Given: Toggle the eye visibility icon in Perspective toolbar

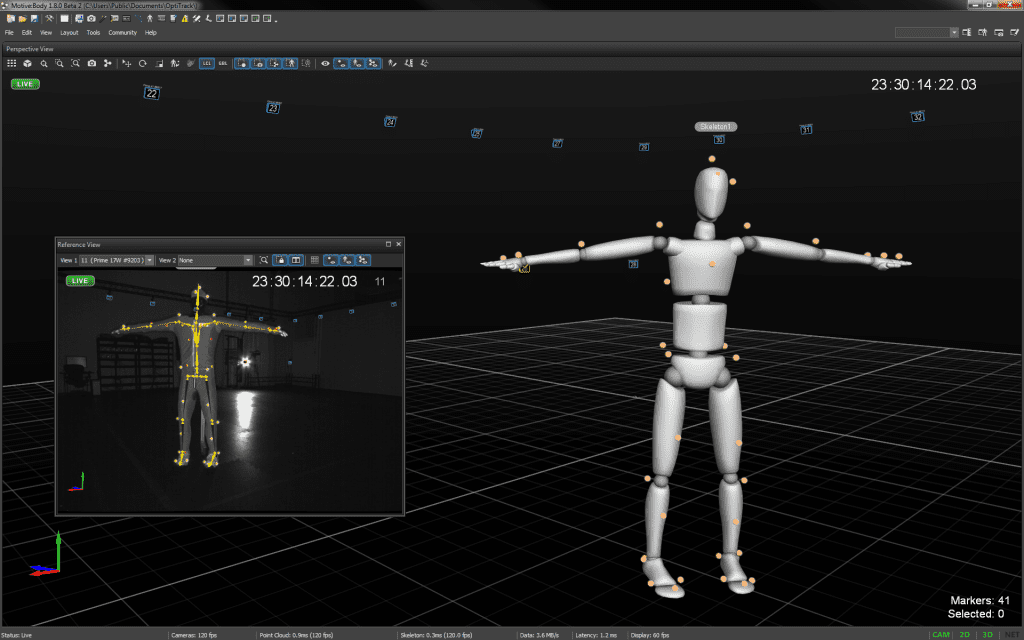Looking at the screenshot, I should coord(325,63).
